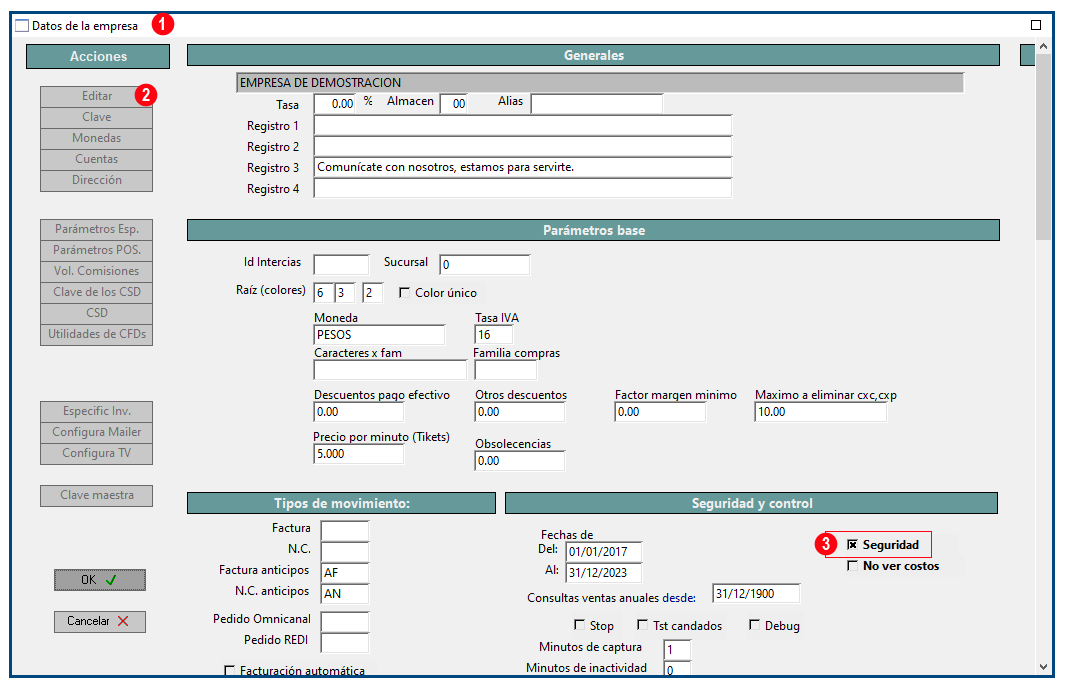Click the Al date field 31/12/2023
The width and height of the screenshot is (1065, 687).
(x=604, y=573)
